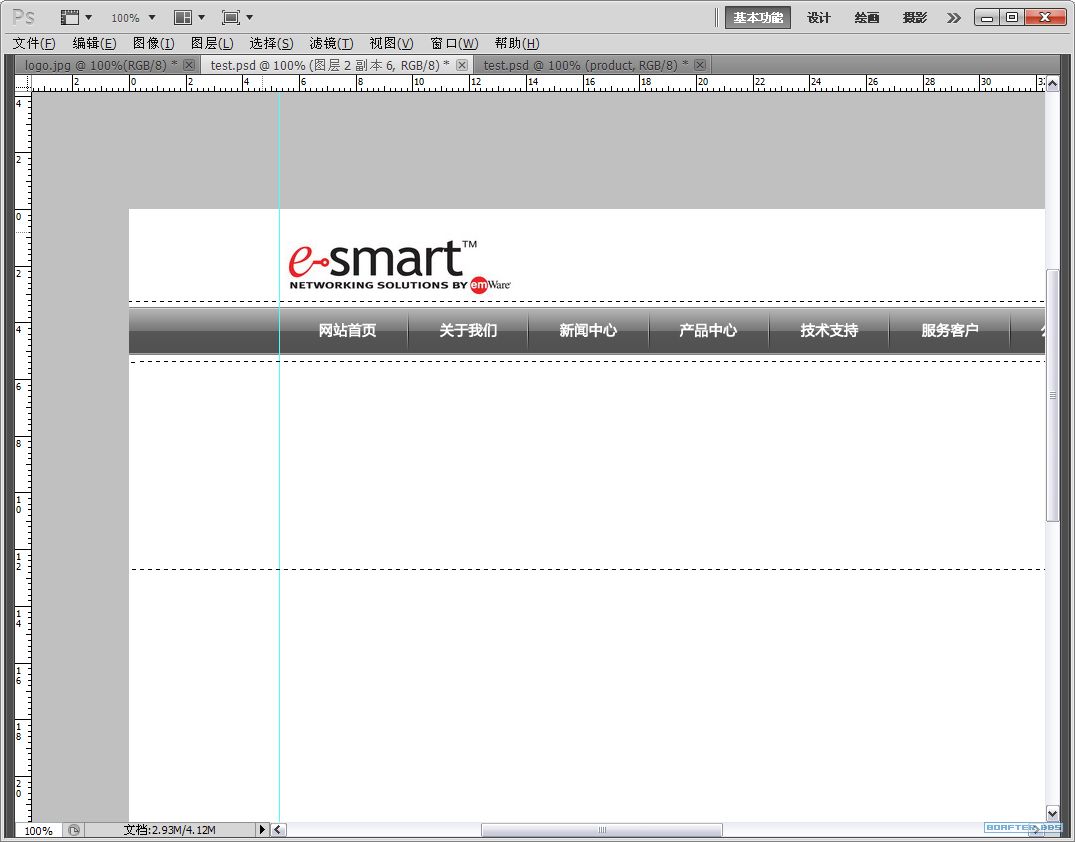The height and width of the screenshot is (842, 1075).
Task: Show more workspaces with the double chevron
Action: [x=954, y=18]
